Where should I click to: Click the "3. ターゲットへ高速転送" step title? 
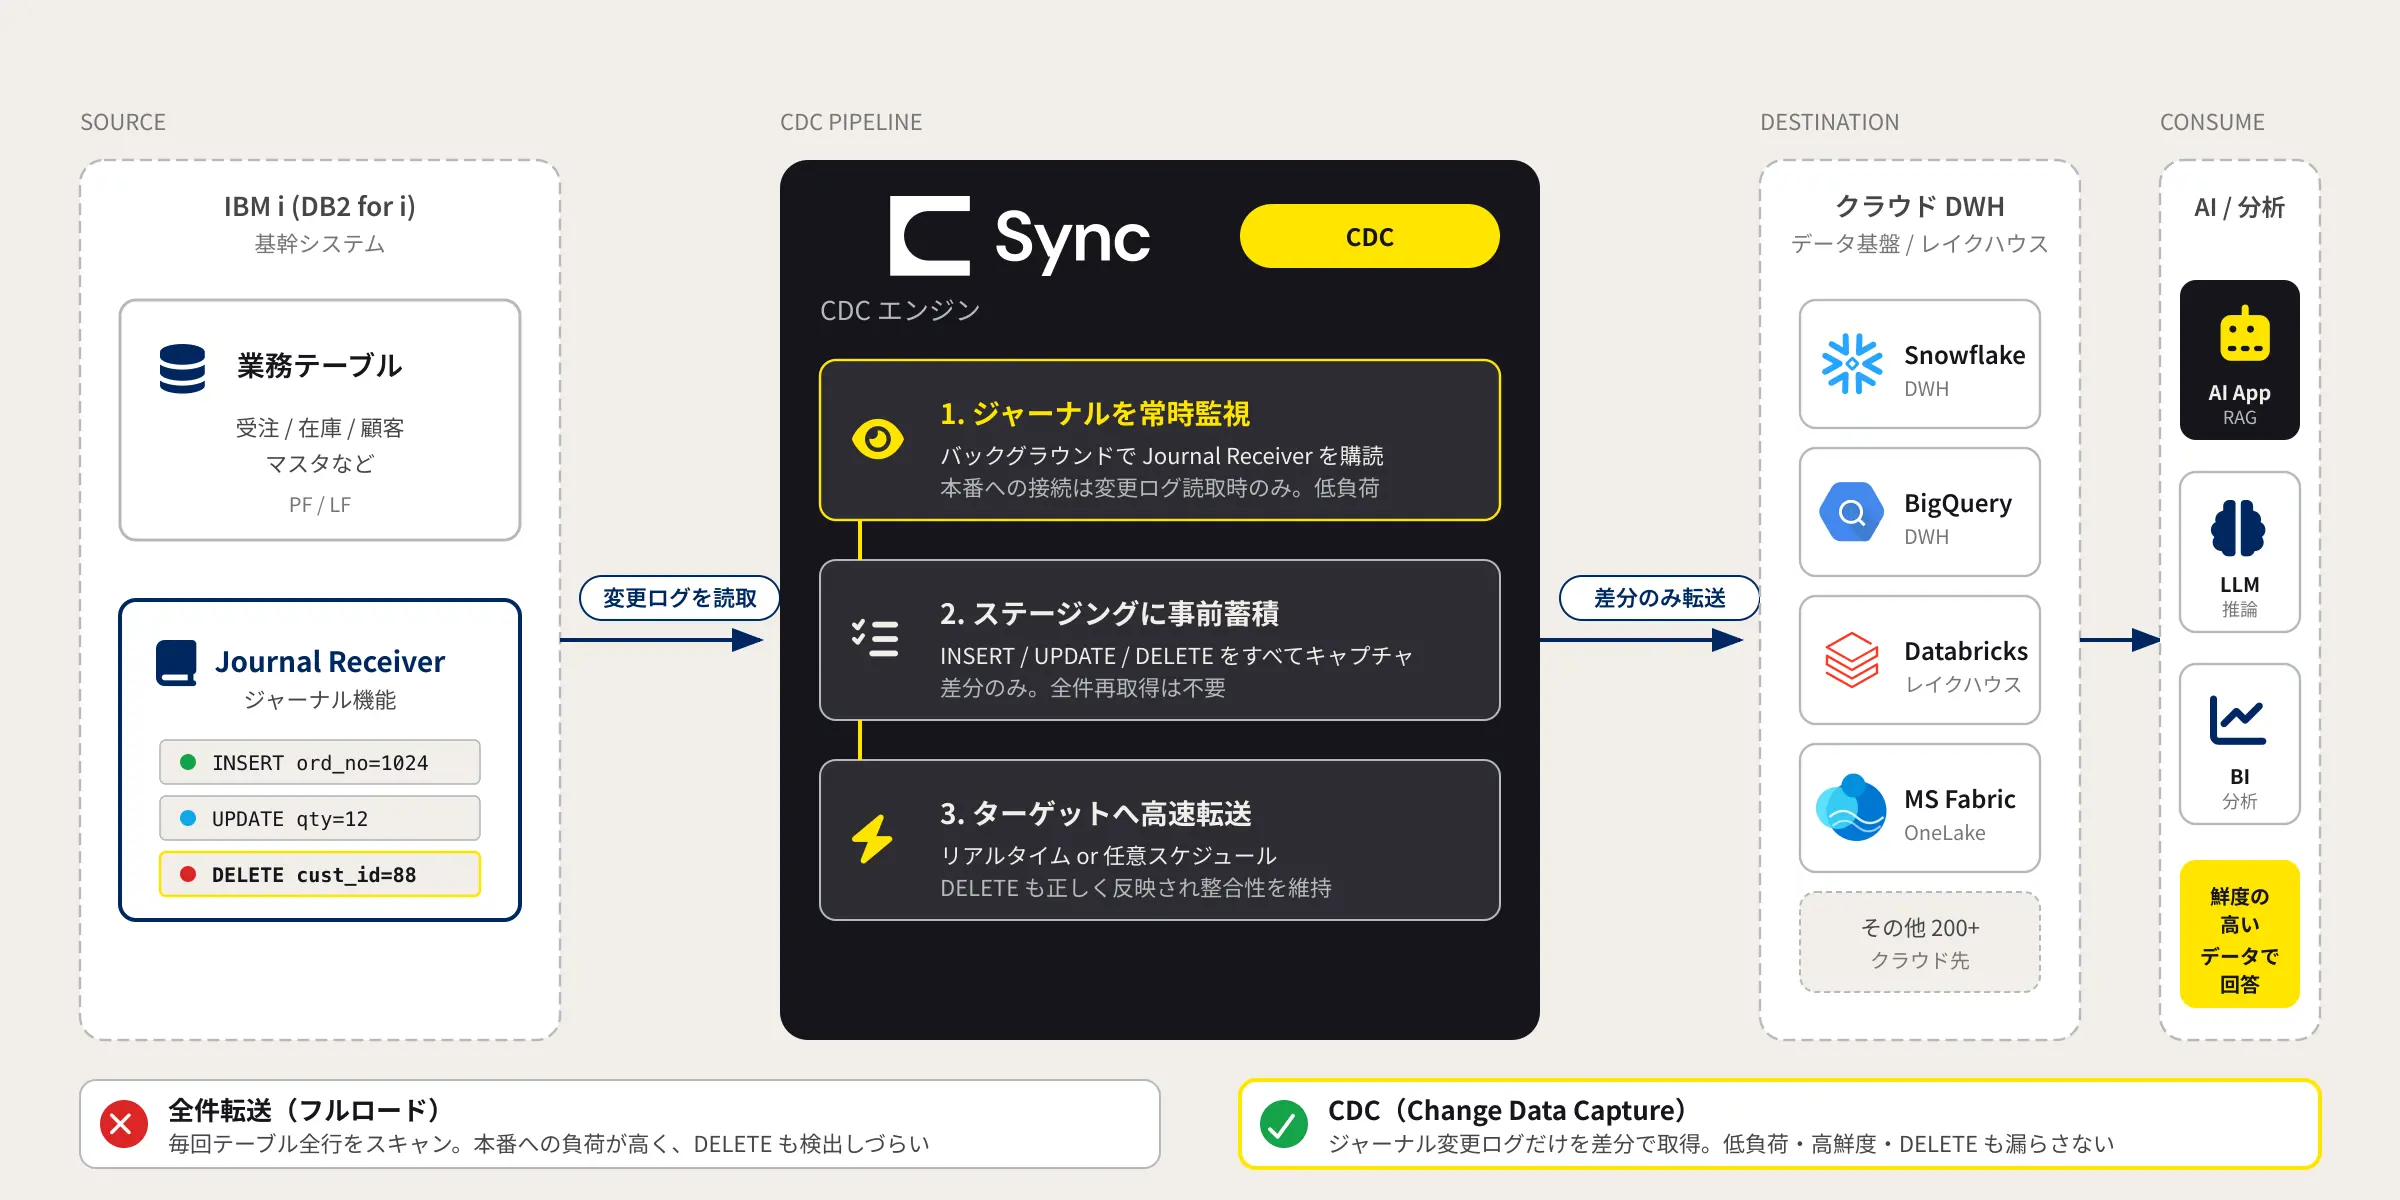click(1096, 813)
